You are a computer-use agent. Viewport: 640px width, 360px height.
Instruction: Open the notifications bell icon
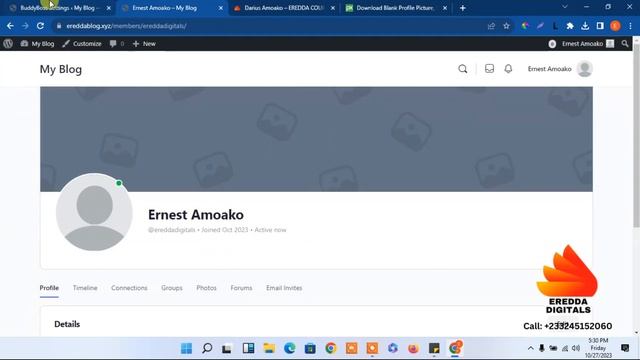click(x=508, y=69)
